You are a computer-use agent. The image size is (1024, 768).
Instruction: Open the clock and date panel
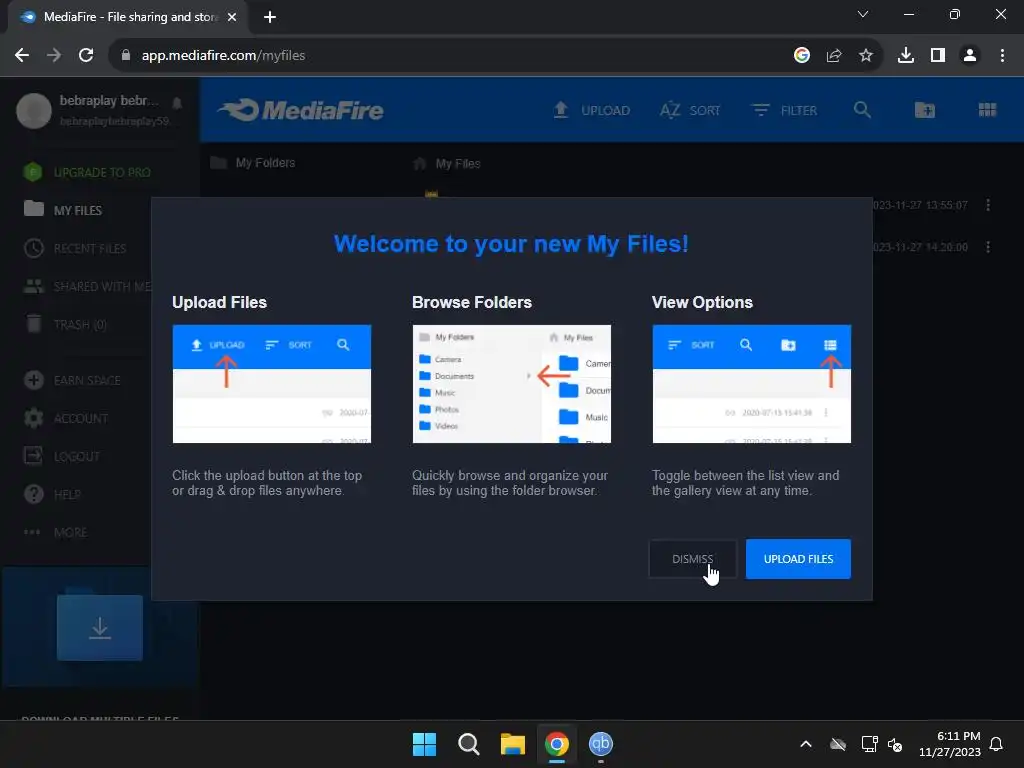coord(950,744)
